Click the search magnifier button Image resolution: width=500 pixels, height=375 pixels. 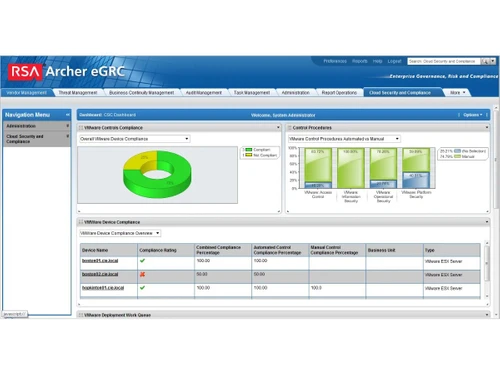[x=485, y=61]
